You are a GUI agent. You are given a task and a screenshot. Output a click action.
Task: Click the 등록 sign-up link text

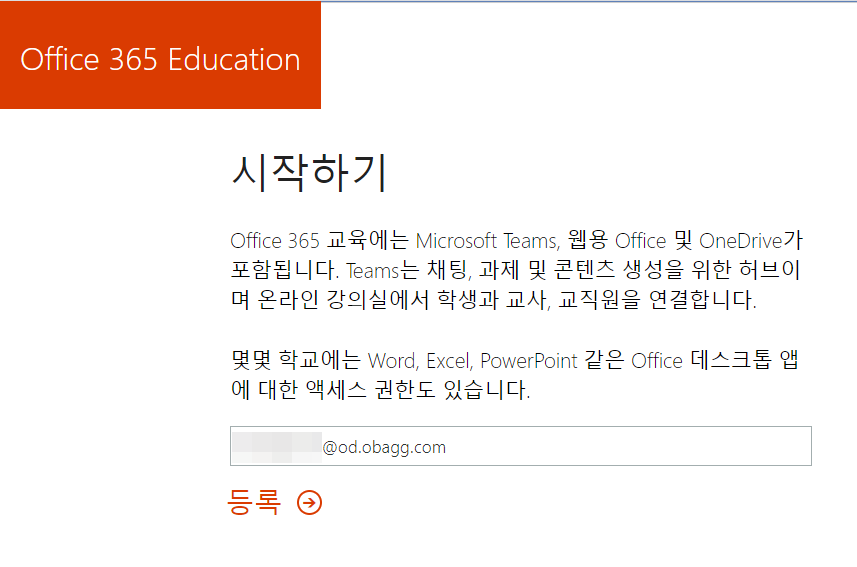pyautogui.click(x=254, y=502)
